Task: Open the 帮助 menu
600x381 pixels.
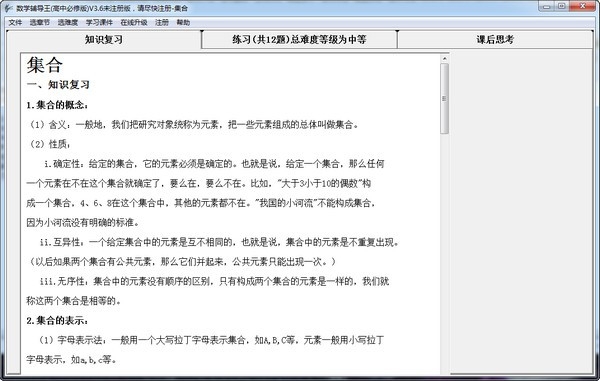Action: point(183,23)
